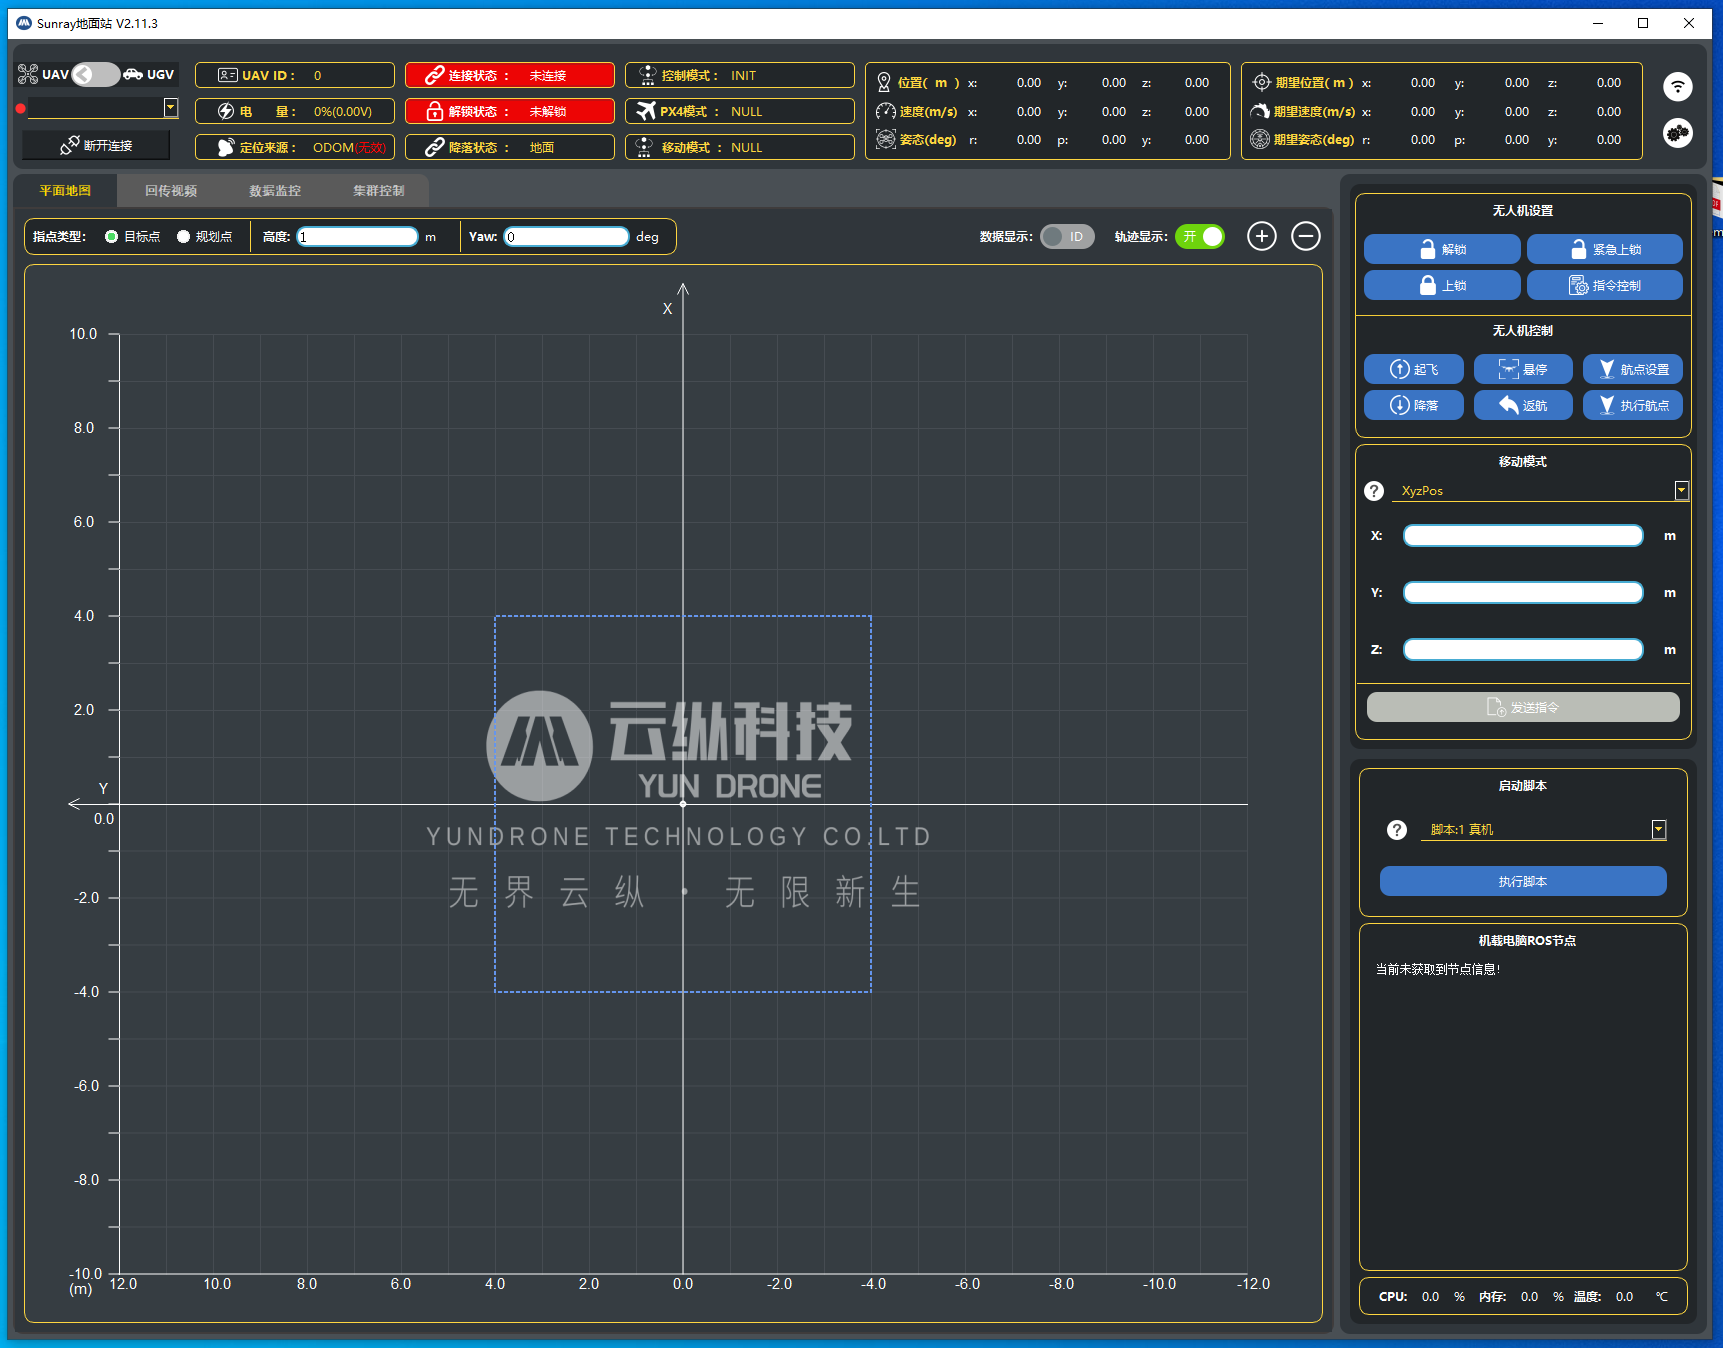Click the 移动模式 status icon

(645, 147)
